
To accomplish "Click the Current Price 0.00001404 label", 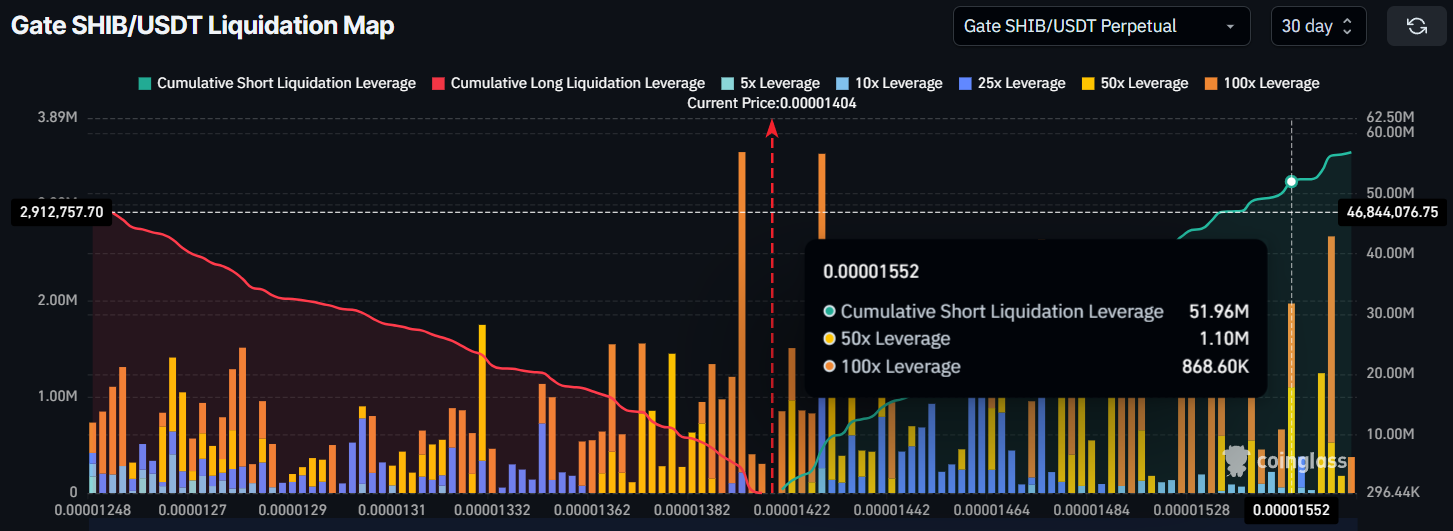I will [771, 103].
